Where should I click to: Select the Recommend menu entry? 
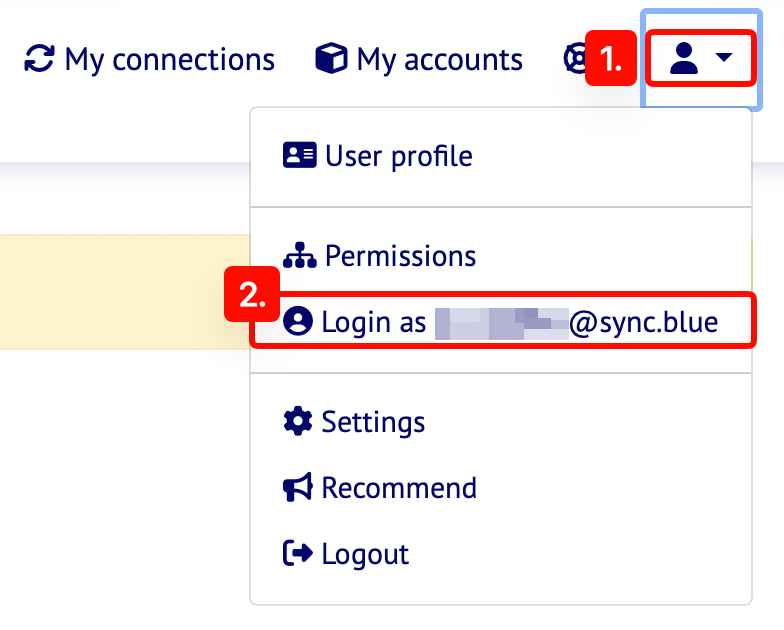399,488
